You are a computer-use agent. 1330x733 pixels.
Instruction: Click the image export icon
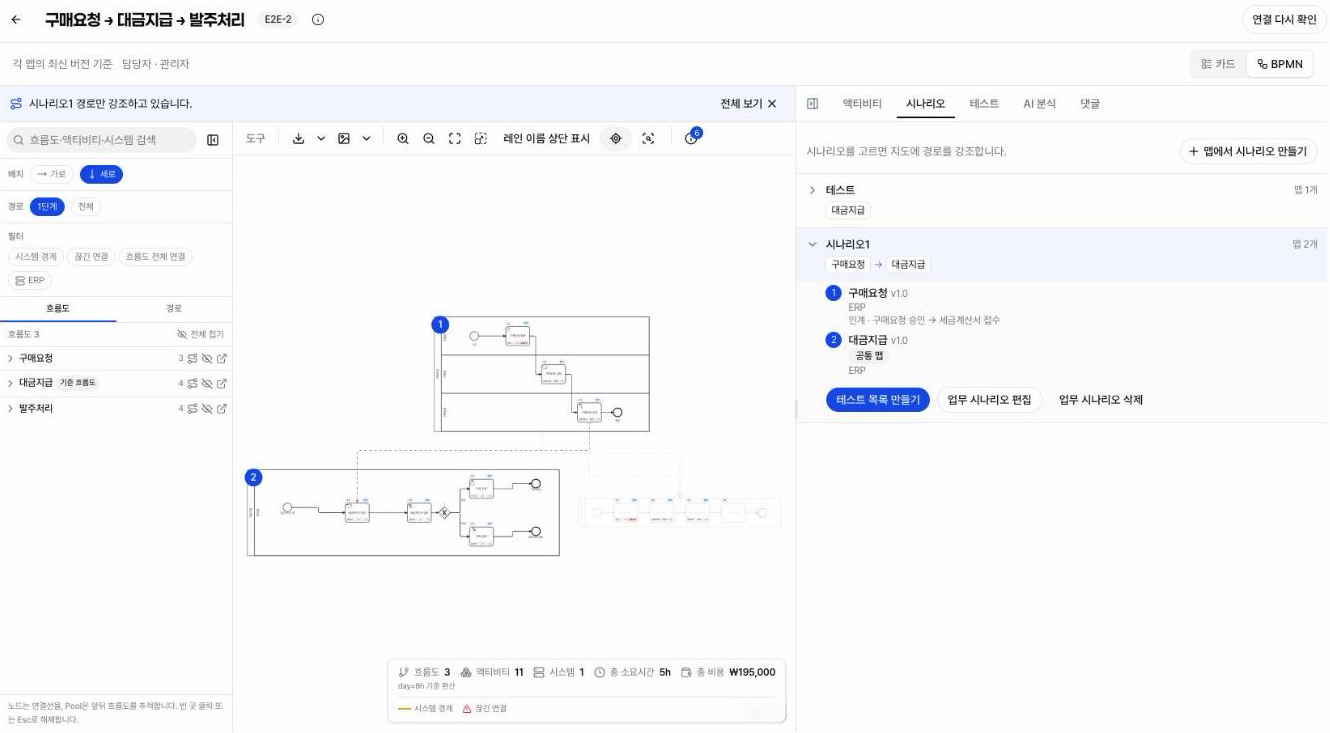pos(344,139)
